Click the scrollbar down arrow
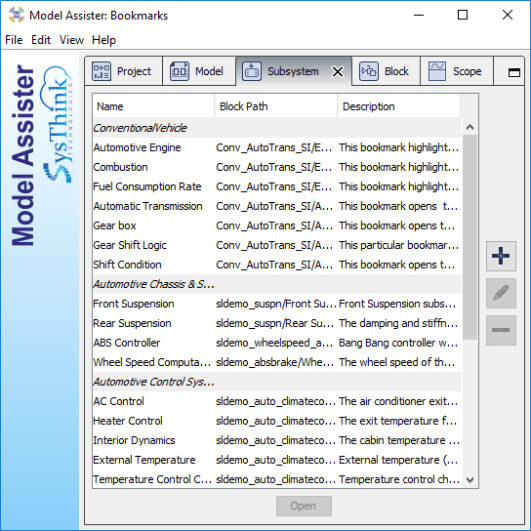531x531 pixels. tap(469, 480)
